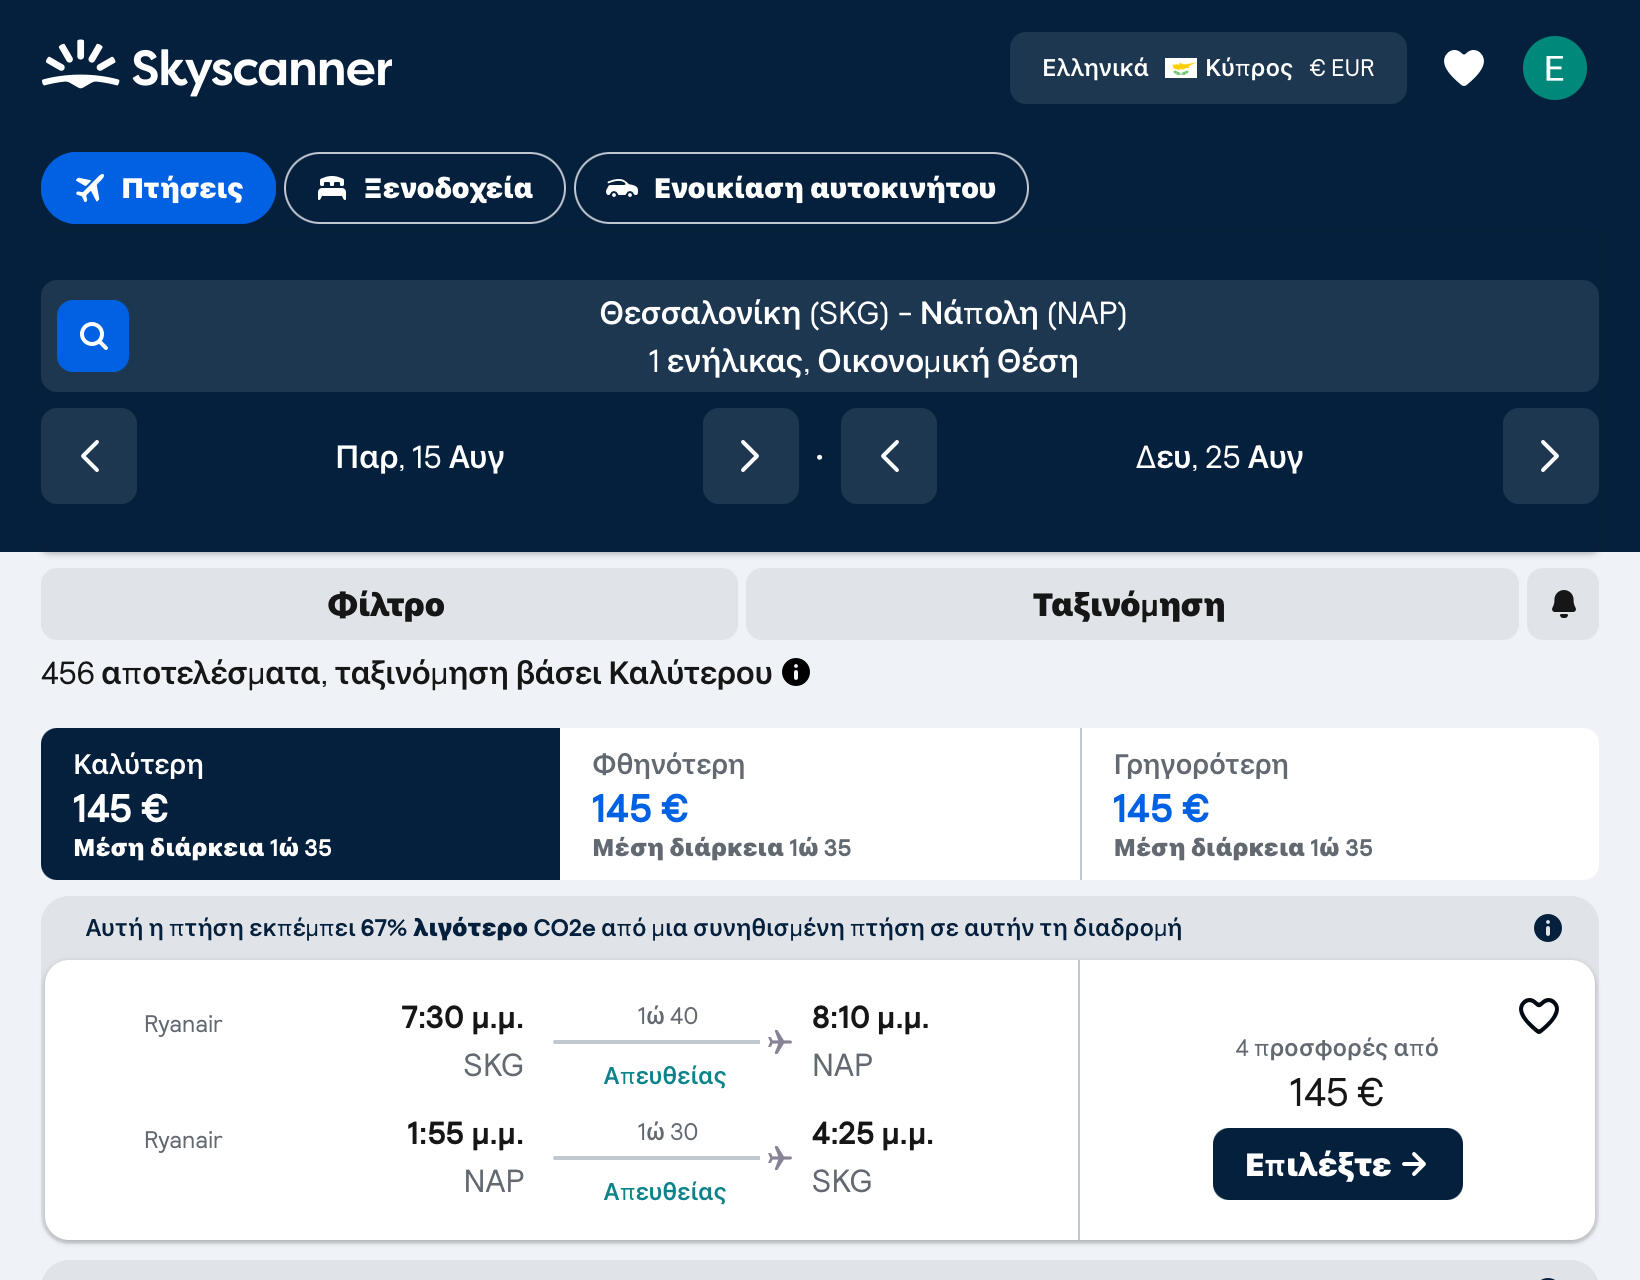Open info icon next to results sorting text
Viewport: 1640px width, 1280px height.
tap(796, 672)
